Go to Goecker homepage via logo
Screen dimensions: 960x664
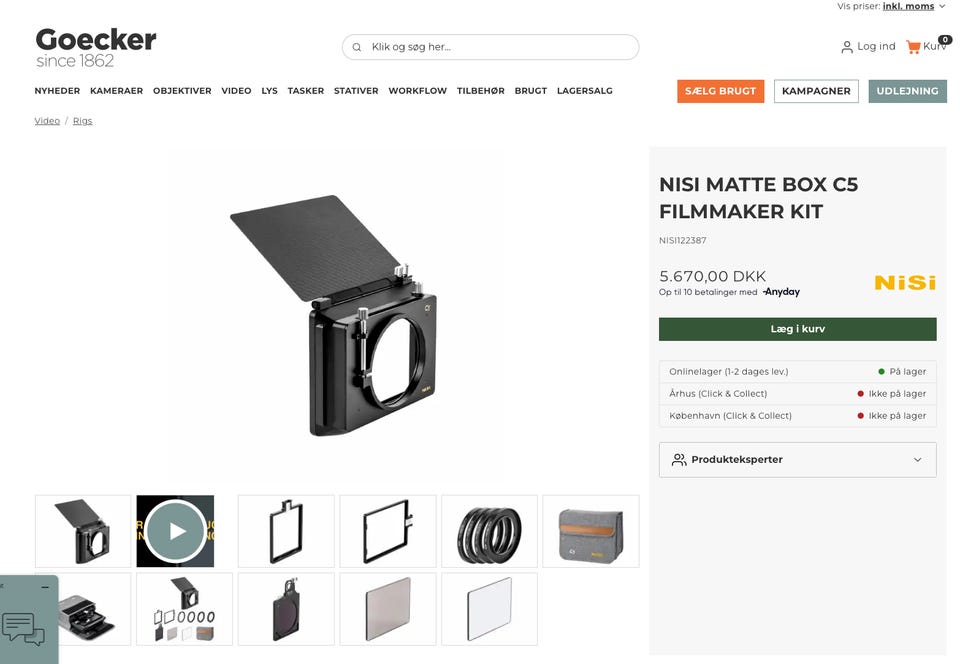[96, 48]
